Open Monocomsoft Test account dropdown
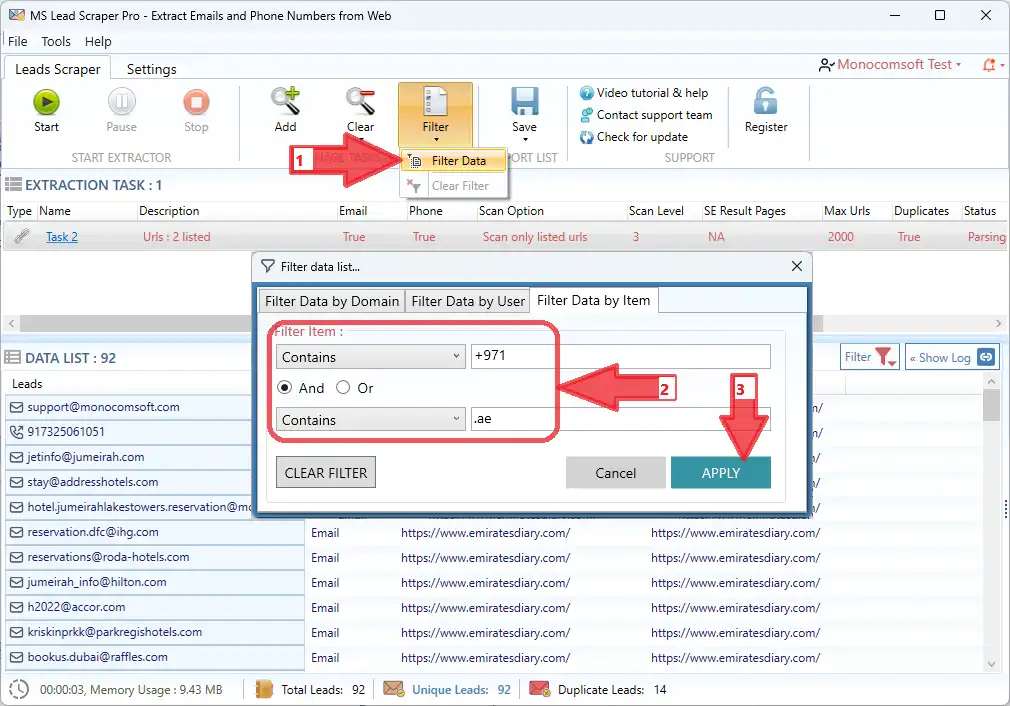 pos(890,64)
